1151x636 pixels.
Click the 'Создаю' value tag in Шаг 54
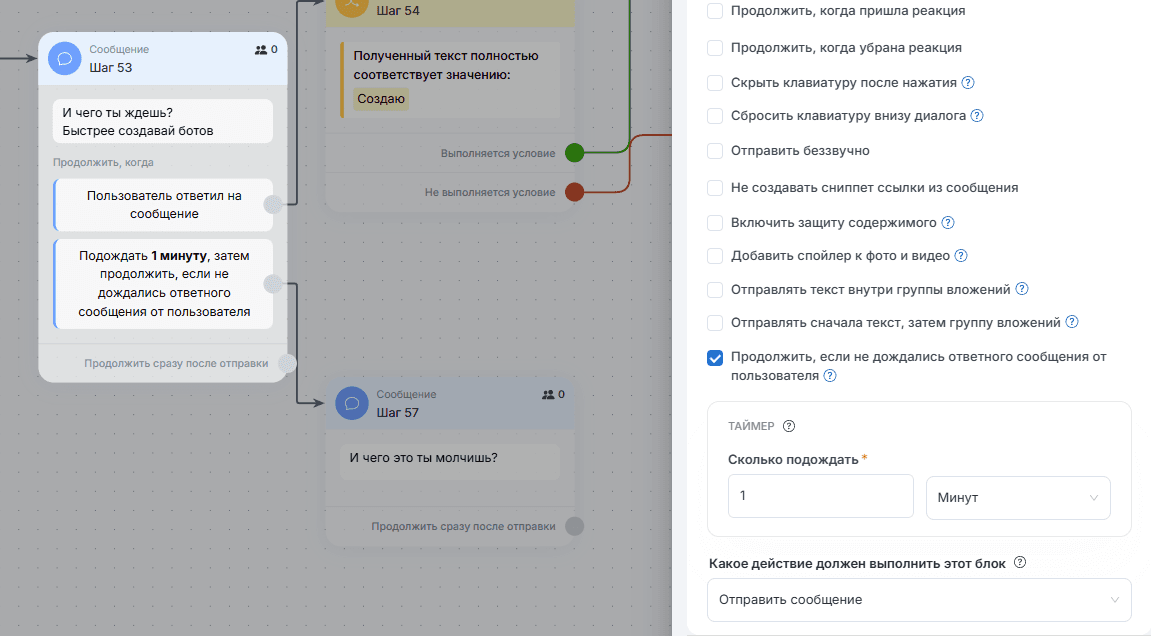click(381, 98)
